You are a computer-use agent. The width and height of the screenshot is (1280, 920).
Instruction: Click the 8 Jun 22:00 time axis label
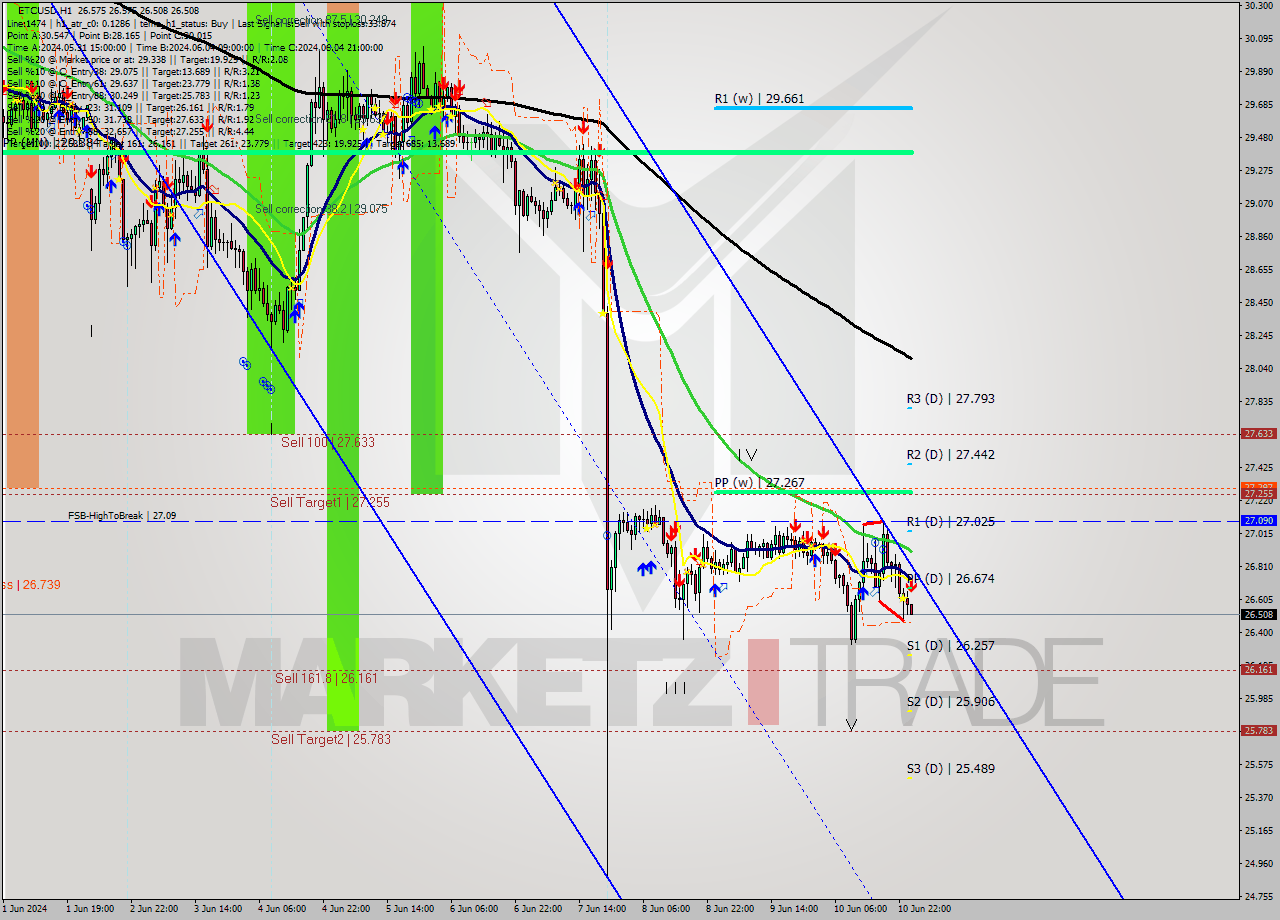point(729,909)
